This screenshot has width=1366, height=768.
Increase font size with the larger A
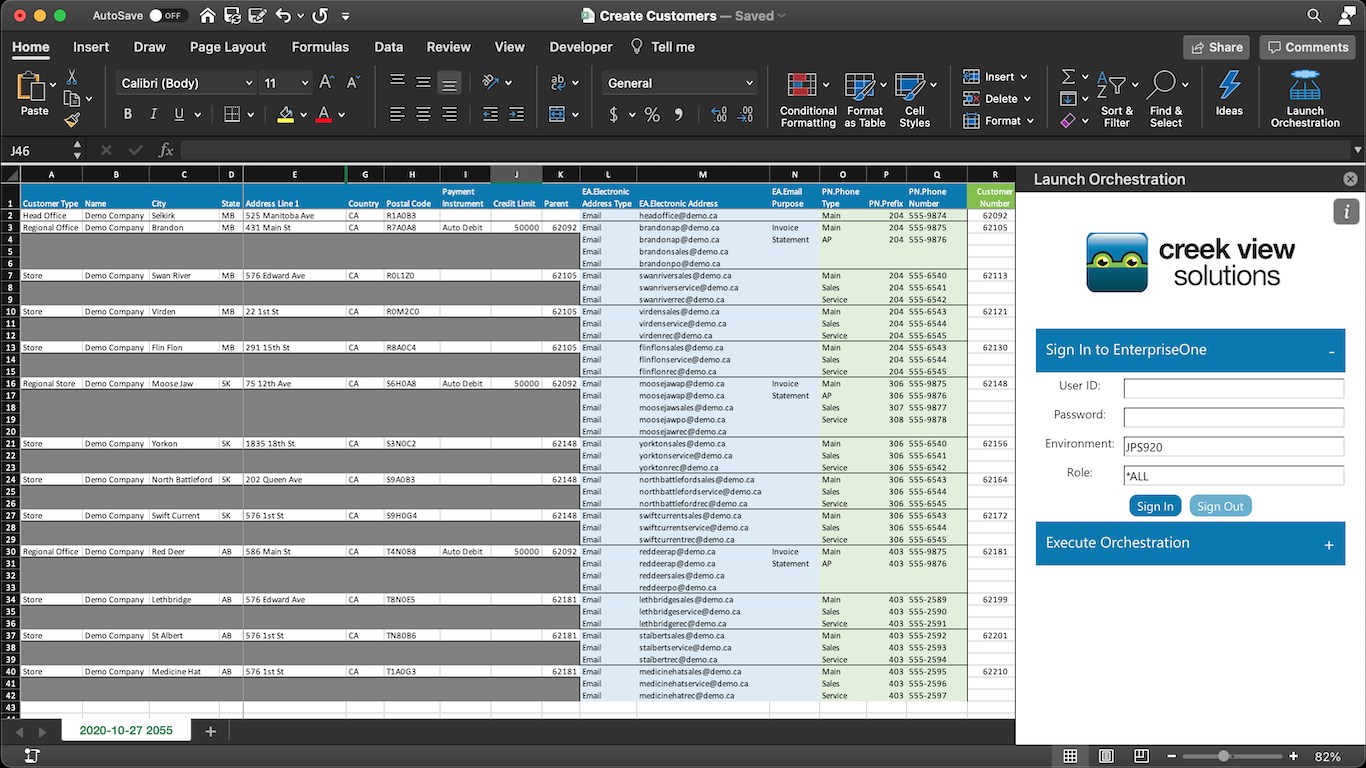coord(327,83)
